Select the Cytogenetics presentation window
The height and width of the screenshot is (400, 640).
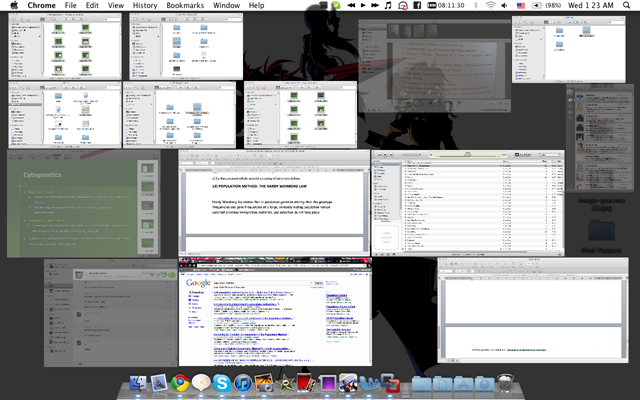pos(84,204)
